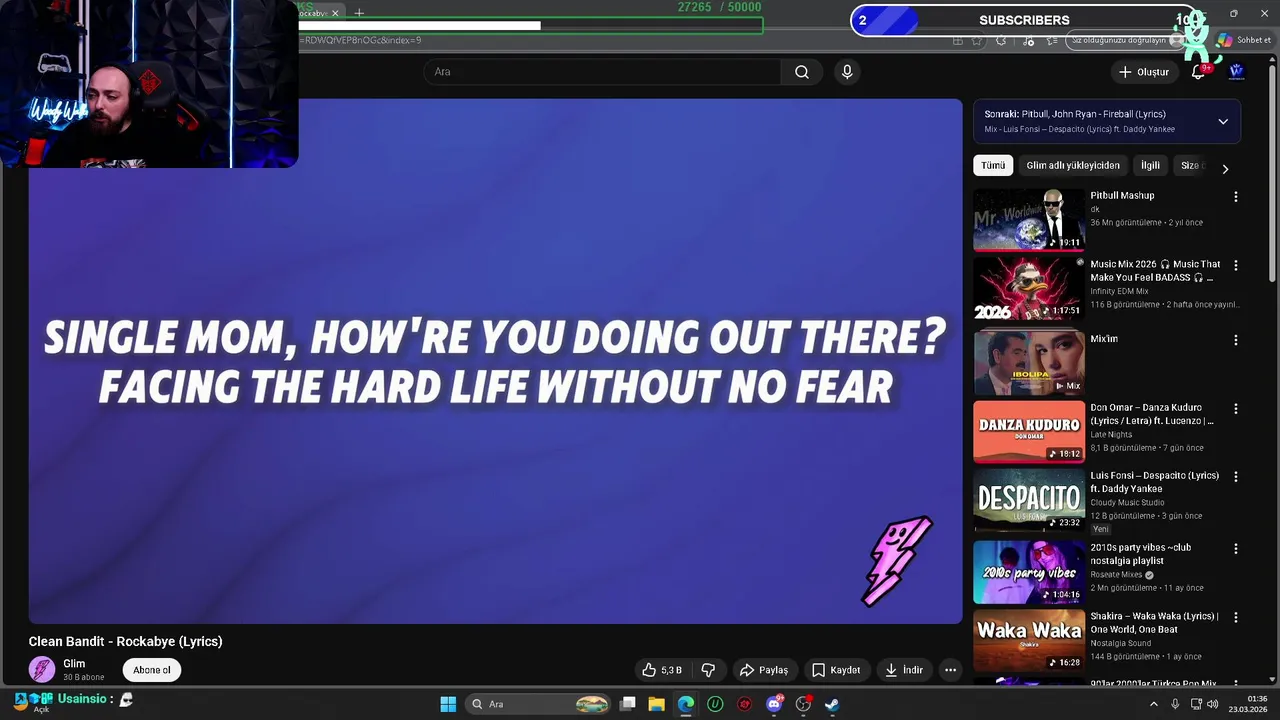Select Glim adlı yükleyiciden chip

coord(1073,166)
